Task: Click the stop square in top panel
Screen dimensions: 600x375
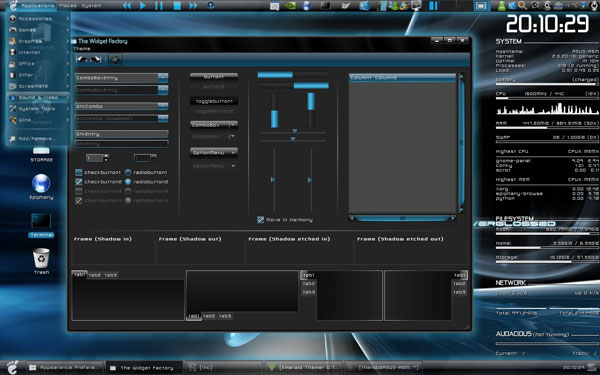Action: coord(177,5)
